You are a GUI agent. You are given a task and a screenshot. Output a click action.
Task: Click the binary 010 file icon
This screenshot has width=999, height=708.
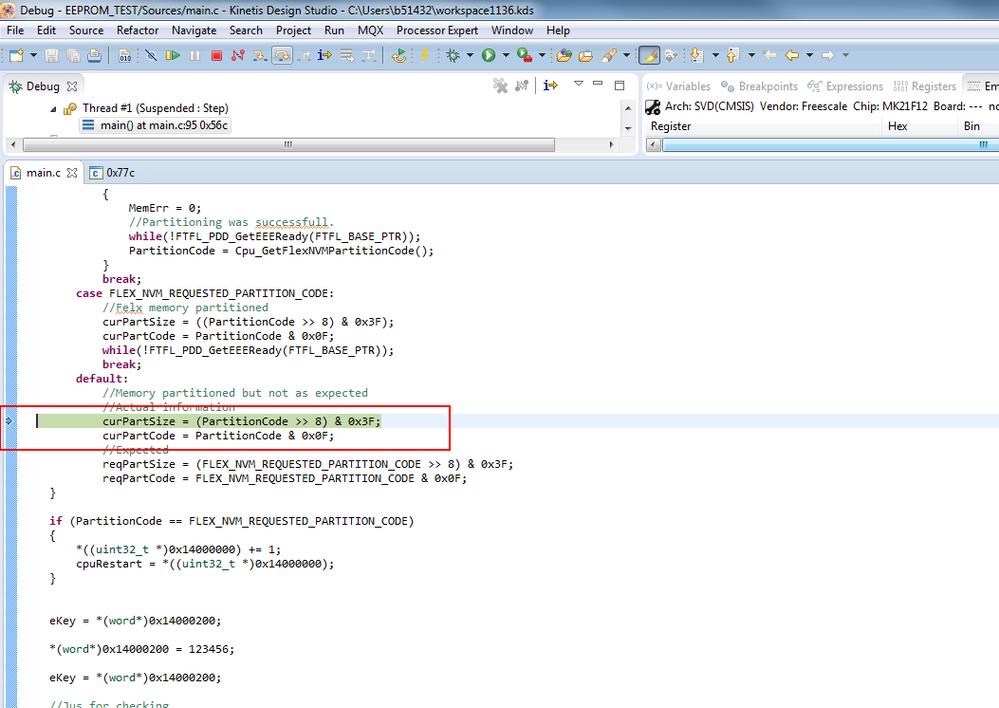click(125, 56)
